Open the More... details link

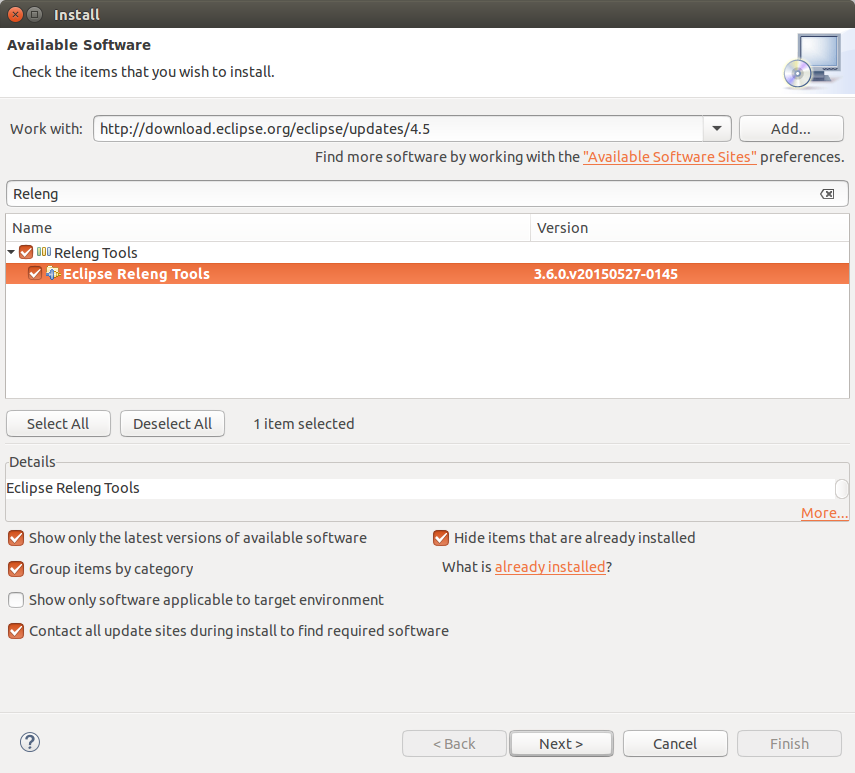[x=824, y=513]
